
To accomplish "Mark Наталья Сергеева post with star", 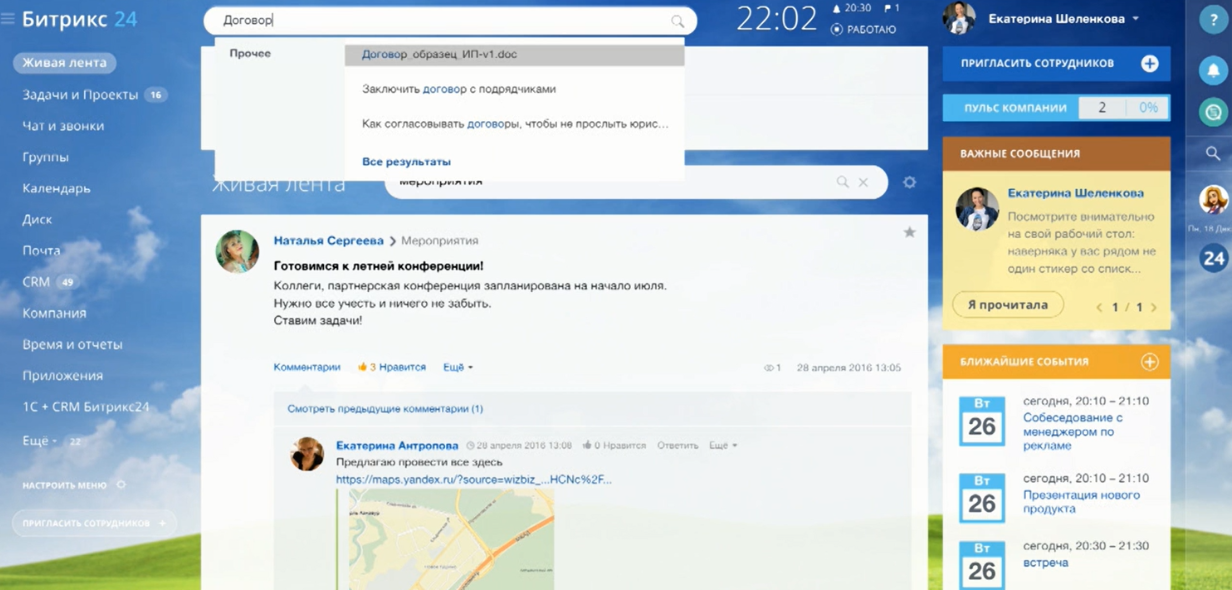I will click(x=909, y=232).
